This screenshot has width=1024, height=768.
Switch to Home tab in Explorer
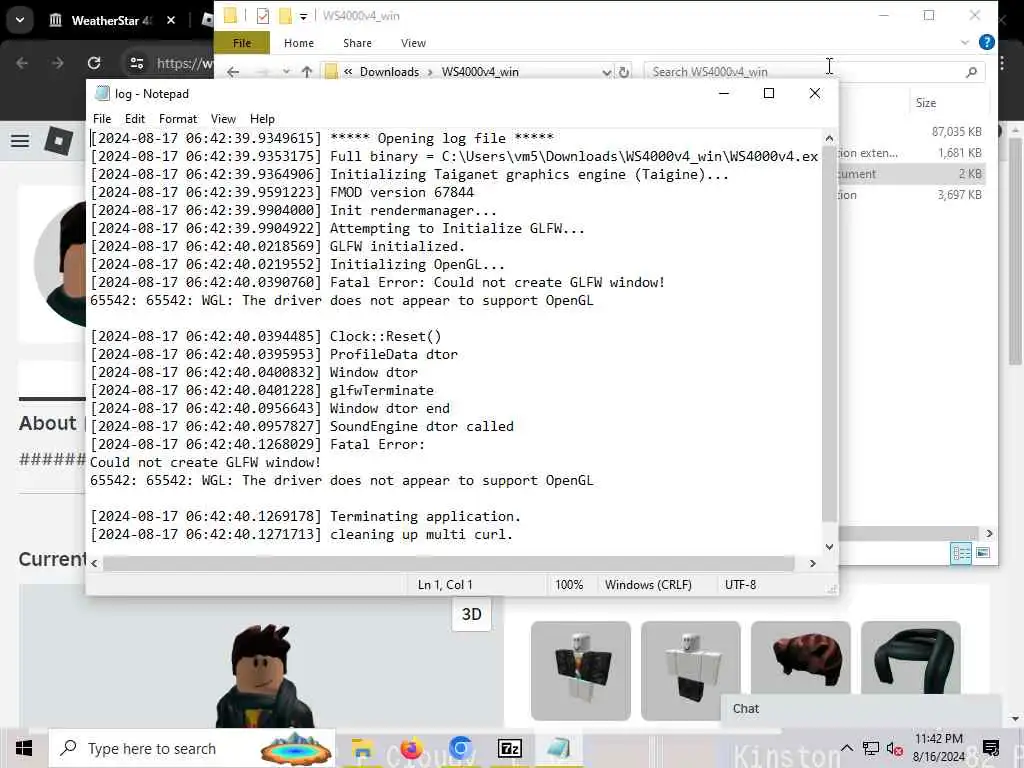(298, 42)
